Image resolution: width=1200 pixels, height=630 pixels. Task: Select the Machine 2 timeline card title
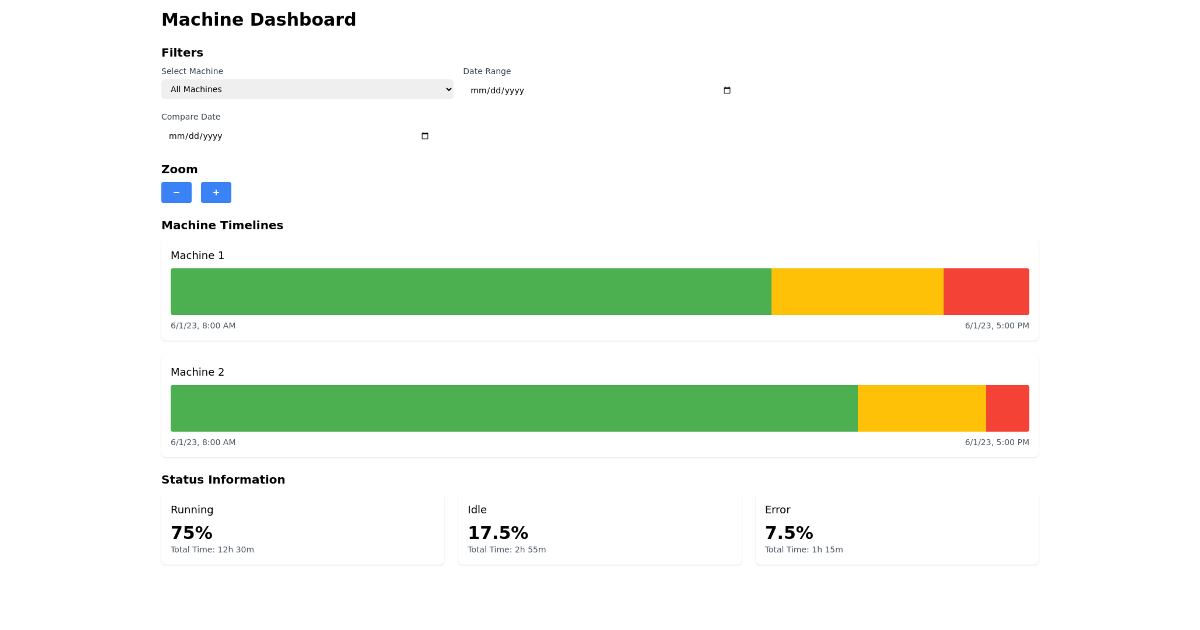point(197,371)
